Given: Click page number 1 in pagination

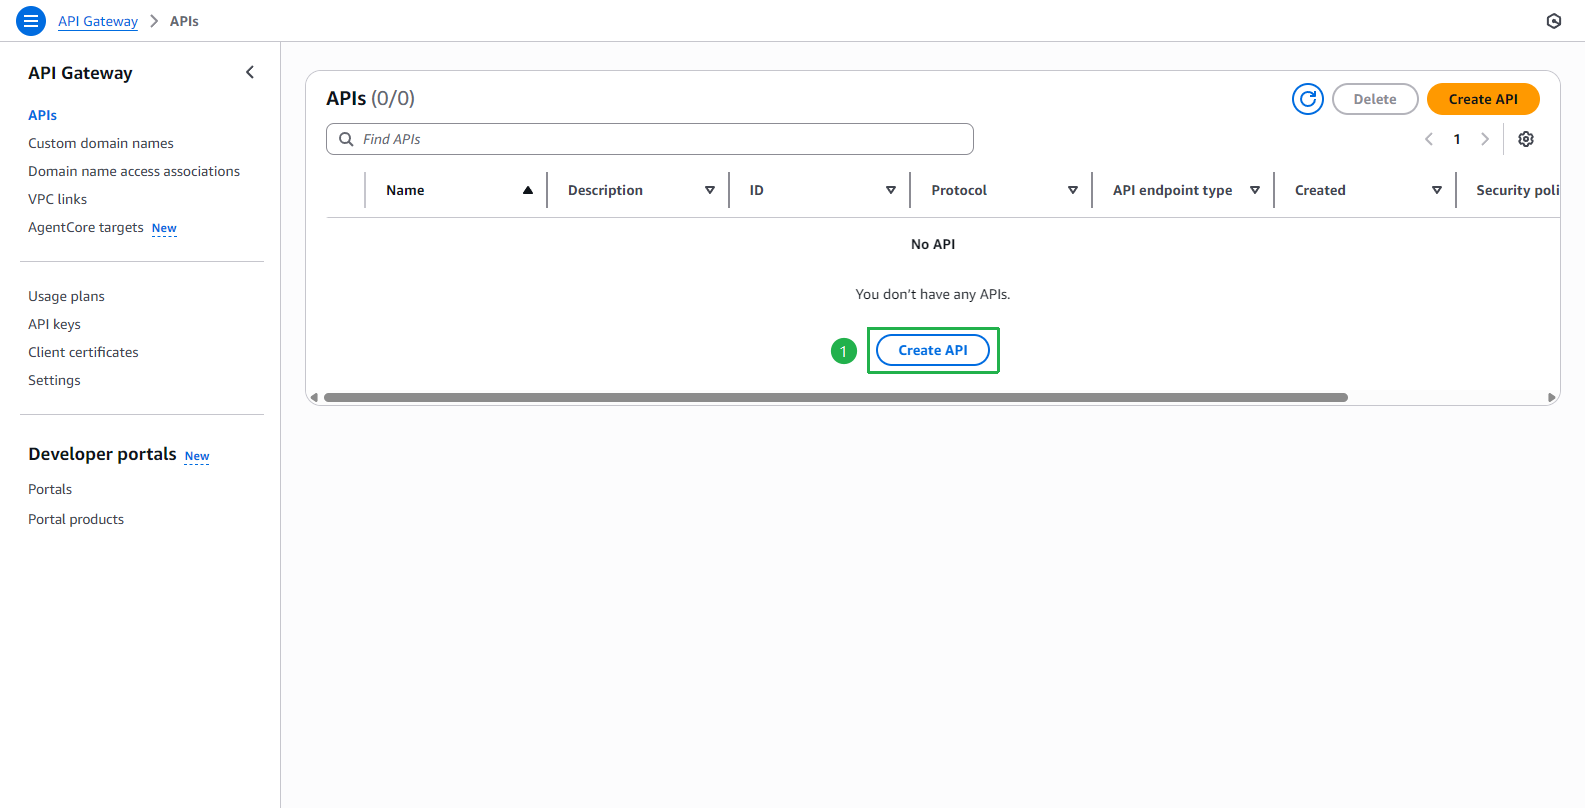Looking at the screenshot, I should pyautogui.click(x=1457, y=139).
